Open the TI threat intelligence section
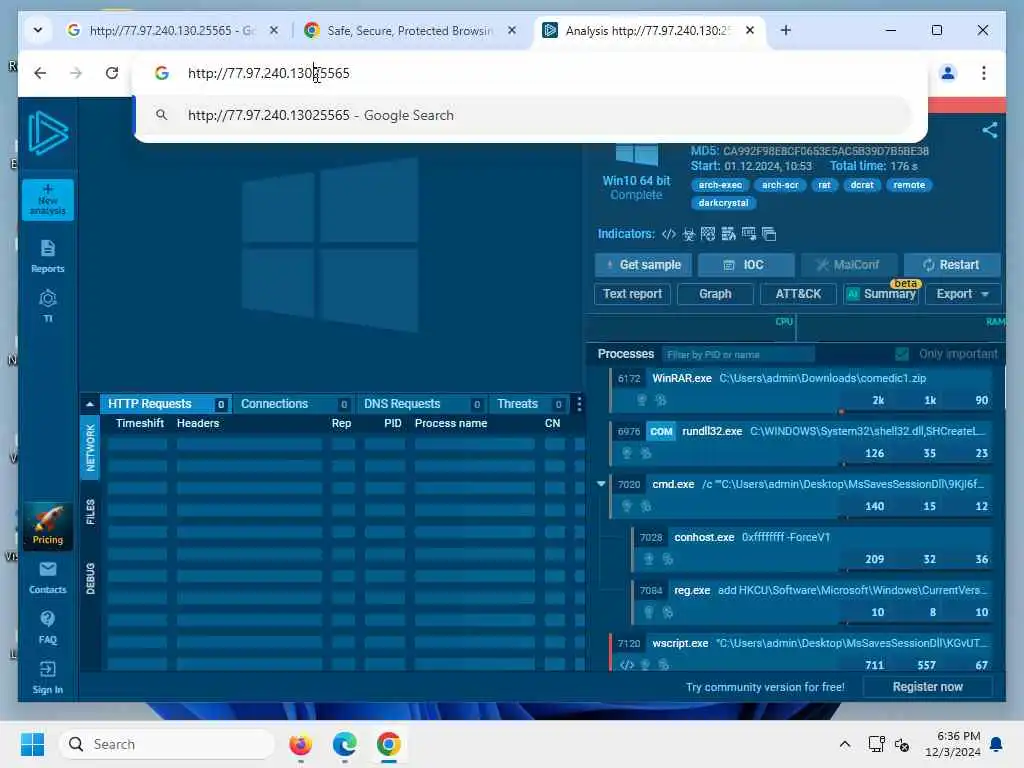The height and width of the screenshot is (768, 1024). coord(48,306)
